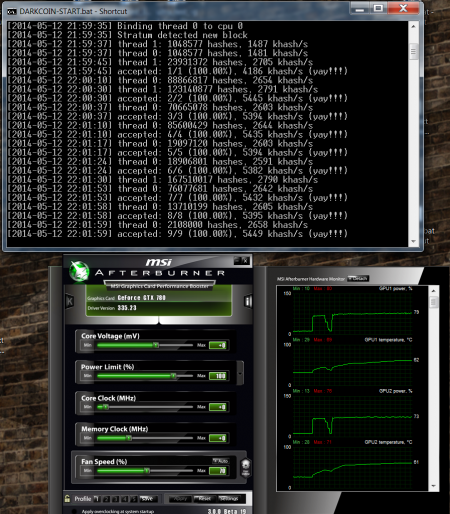Click the Fan Speed slider handle
This screenshot has height=514, width=450.
(147, 470)
